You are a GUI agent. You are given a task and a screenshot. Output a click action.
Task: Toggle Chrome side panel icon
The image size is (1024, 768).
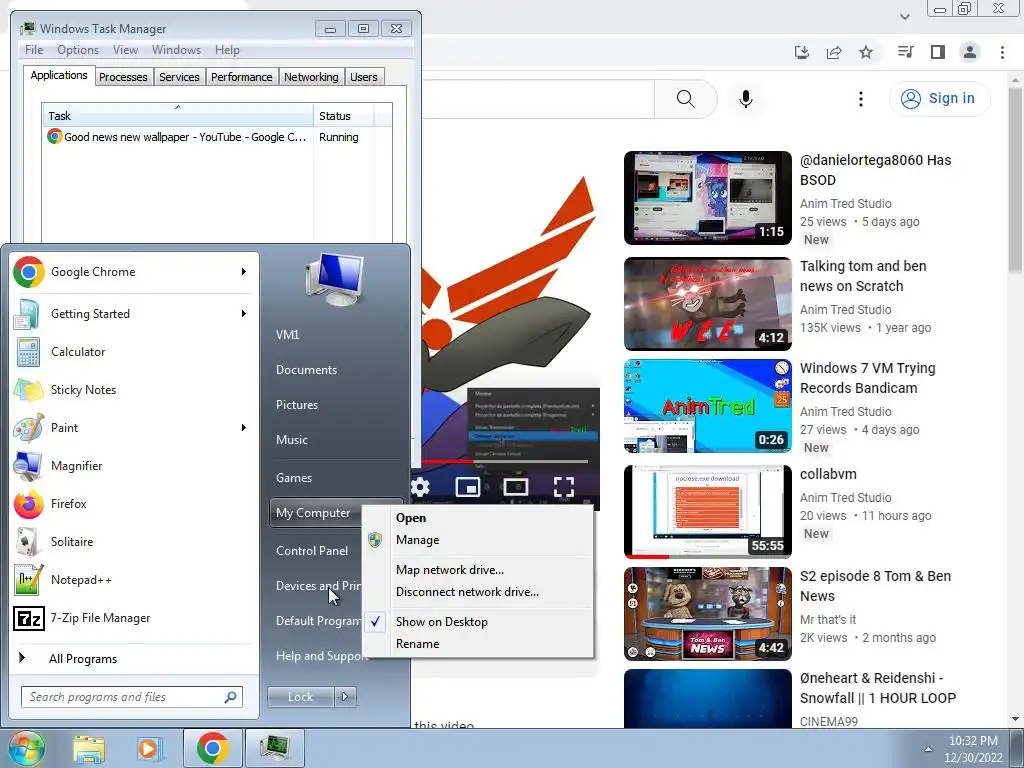tap(938, 52)
